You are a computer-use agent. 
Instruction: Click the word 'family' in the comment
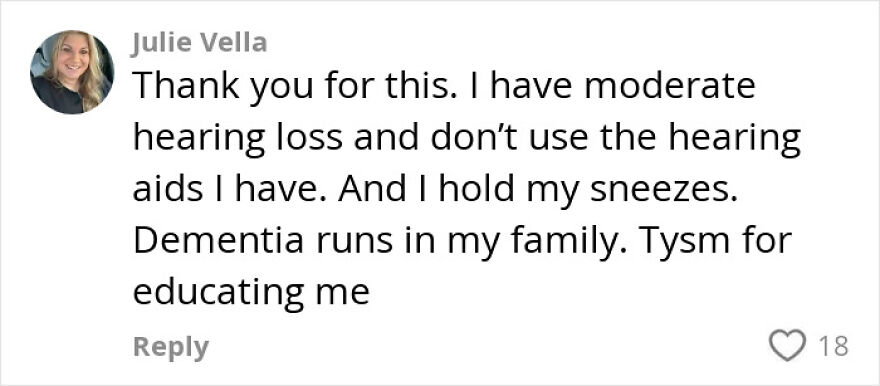[564, 243]
